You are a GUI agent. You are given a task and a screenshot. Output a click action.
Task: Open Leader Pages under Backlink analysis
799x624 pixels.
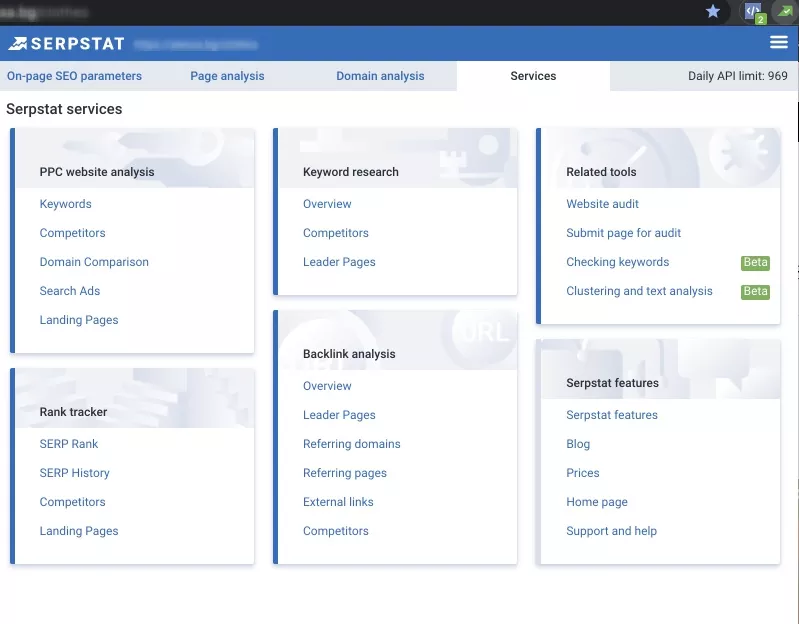tap(339, 415)
